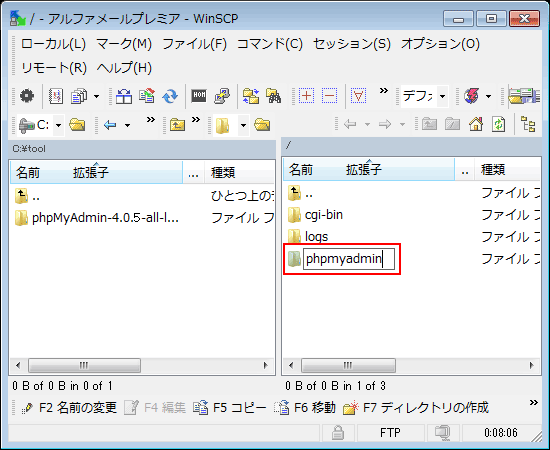Select the remote parent '..' entry

click(300, 193)
